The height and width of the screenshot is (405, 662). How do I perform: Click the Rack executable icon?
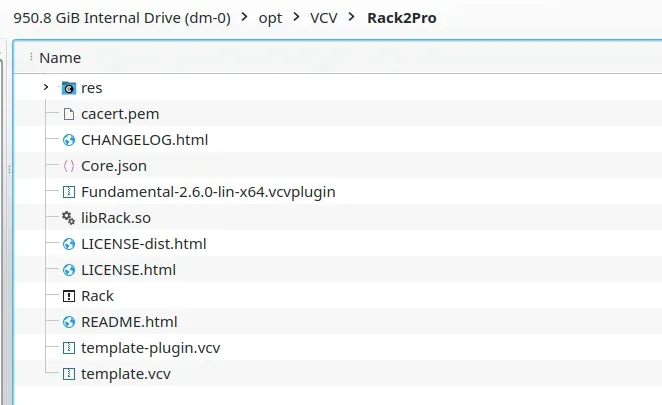coord(69,296)
